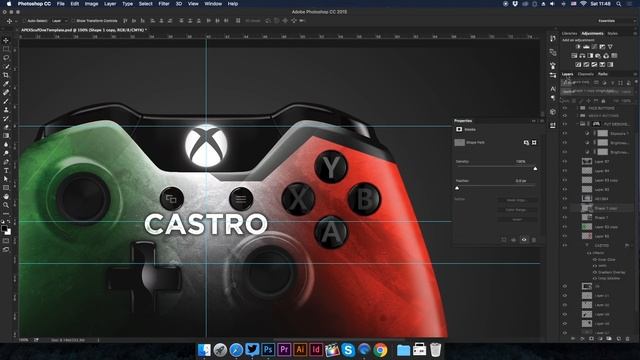Toggle Drop Shadow effect visibility
Screen dimensions: 640x360
pyautogui.click(x=595, y=278)
